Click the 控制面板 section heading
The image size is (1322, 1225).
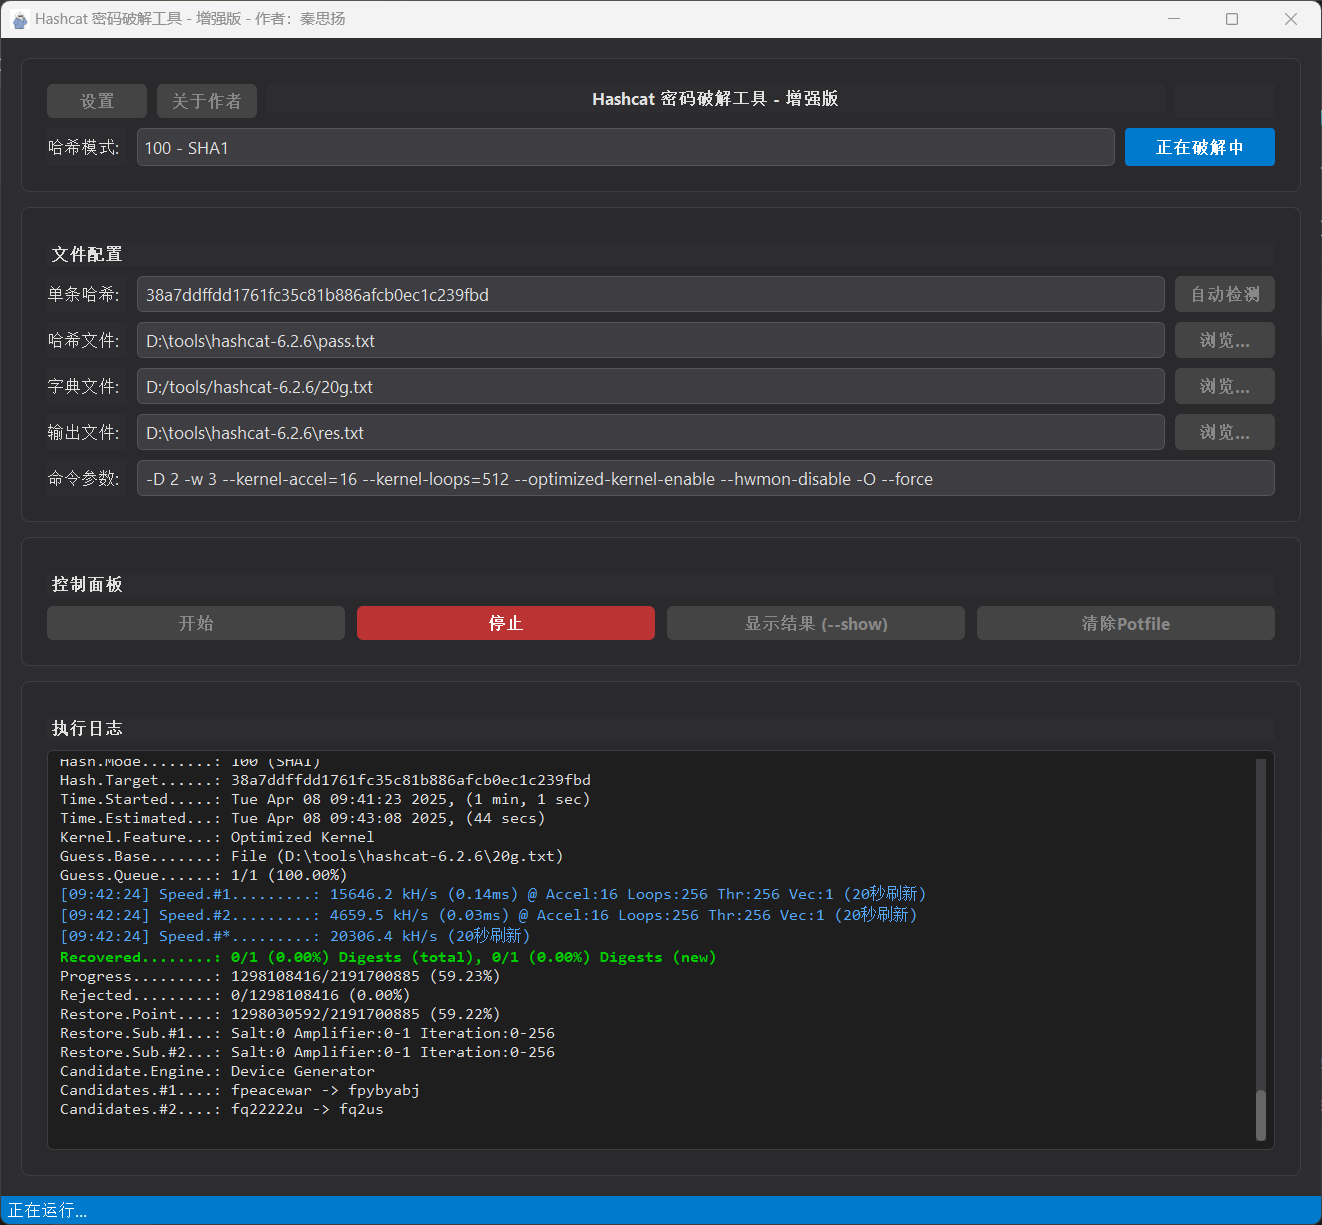(x=87, y=584)
